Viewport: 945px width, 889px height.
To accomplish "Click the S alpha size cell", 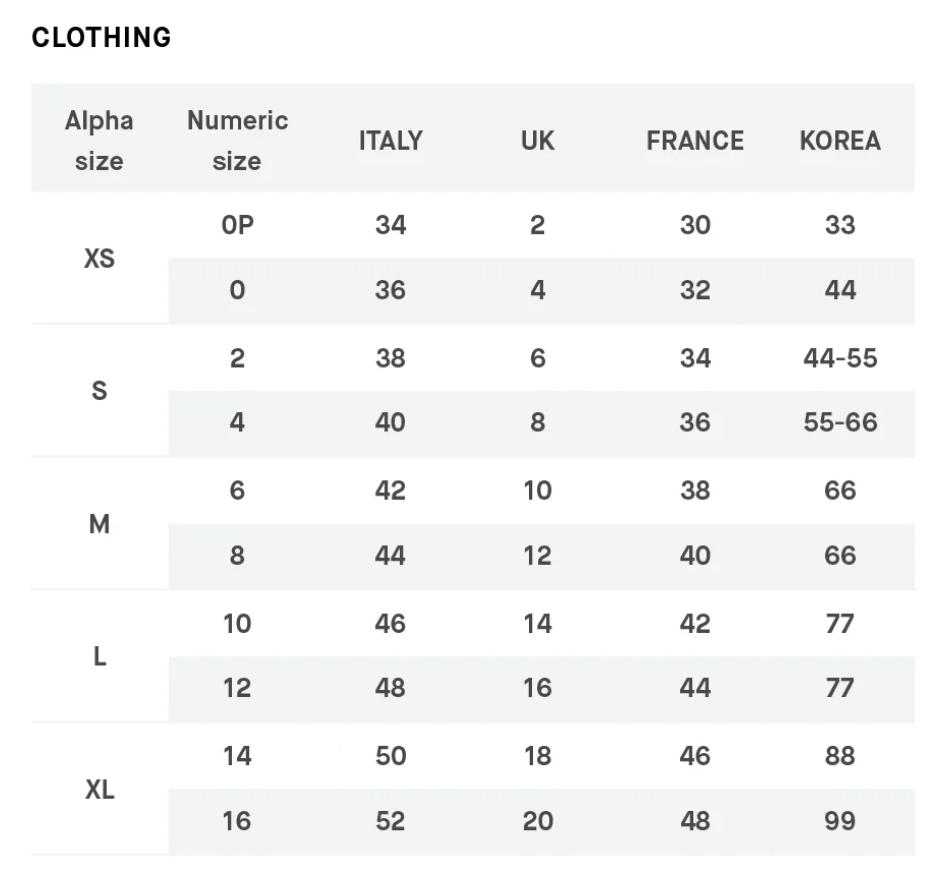I will [99, 390].
